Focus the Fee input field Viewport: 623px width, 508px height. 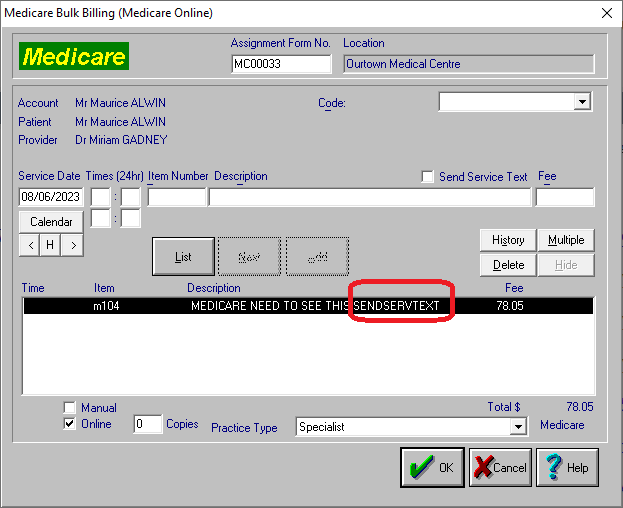click(565, 197)
